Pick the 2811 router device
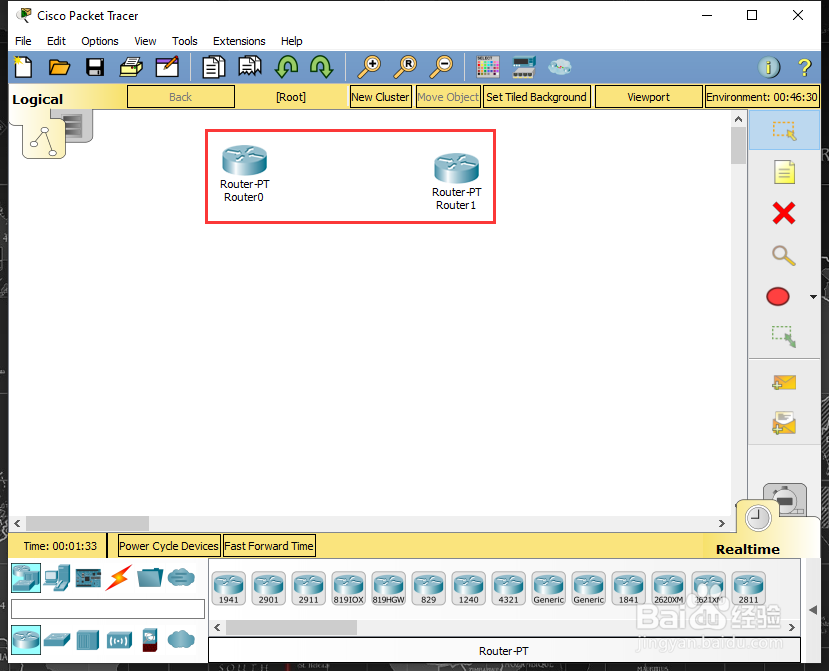 tap(749, 589)
